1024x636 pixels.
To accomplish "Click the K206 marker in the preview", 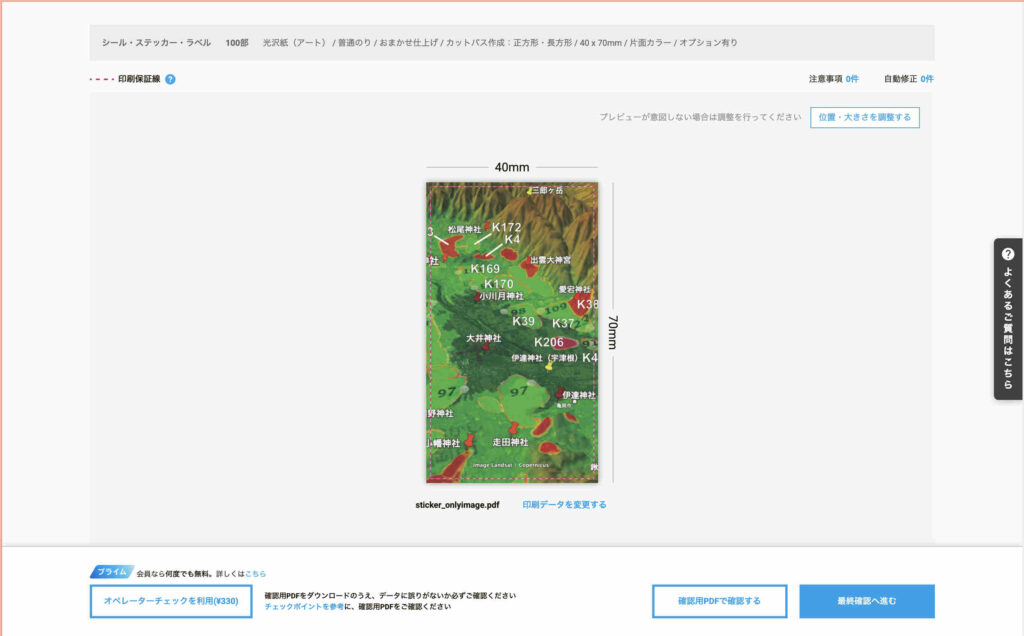I will 549,342.
